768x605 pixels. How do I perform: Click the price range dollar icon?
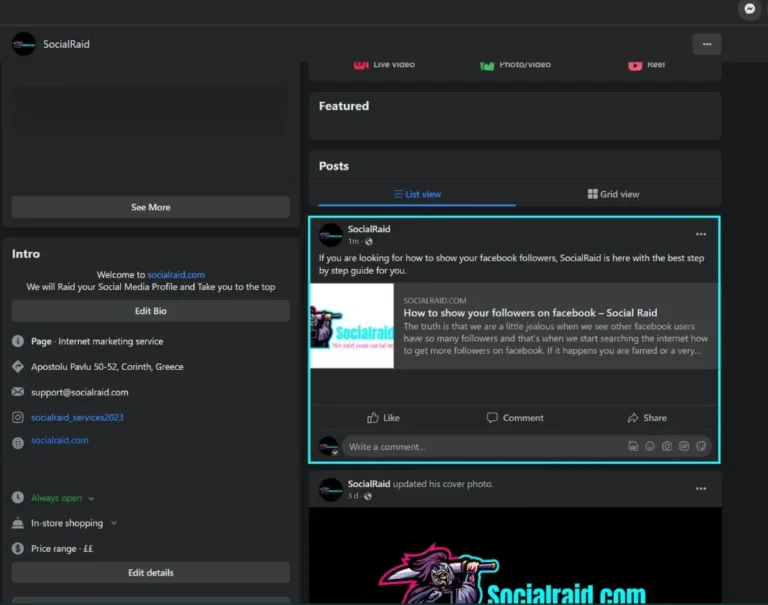pyautogui.click(x=18, y=549)
